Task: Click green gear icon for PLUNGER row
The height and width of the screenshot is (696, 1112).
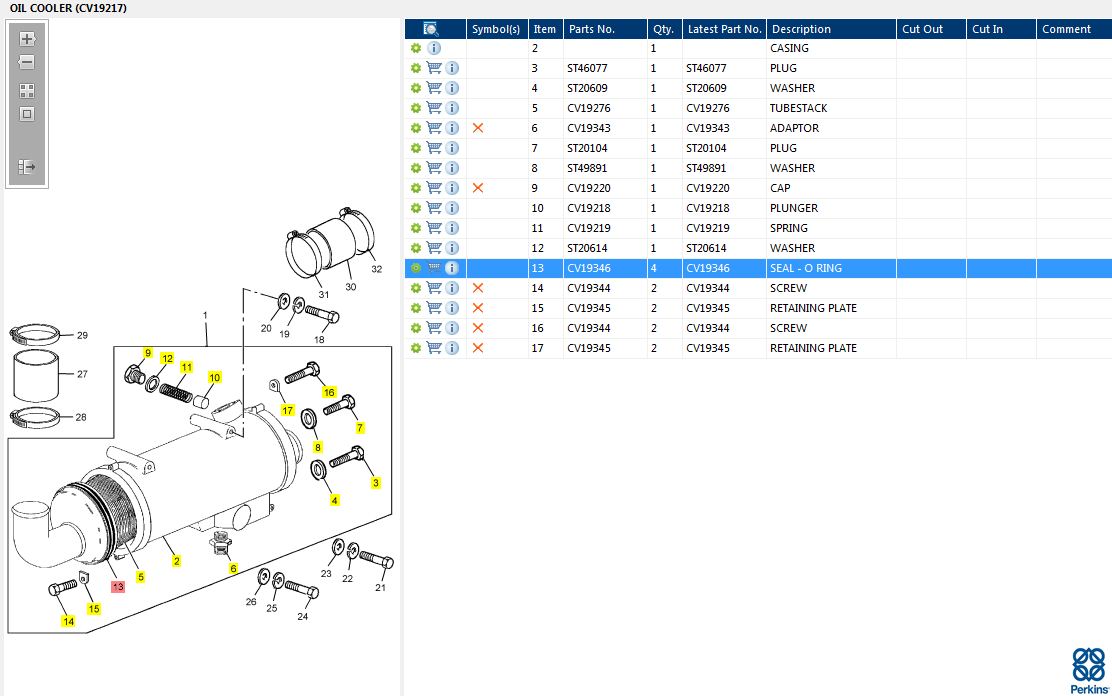Action: (416, 208)
